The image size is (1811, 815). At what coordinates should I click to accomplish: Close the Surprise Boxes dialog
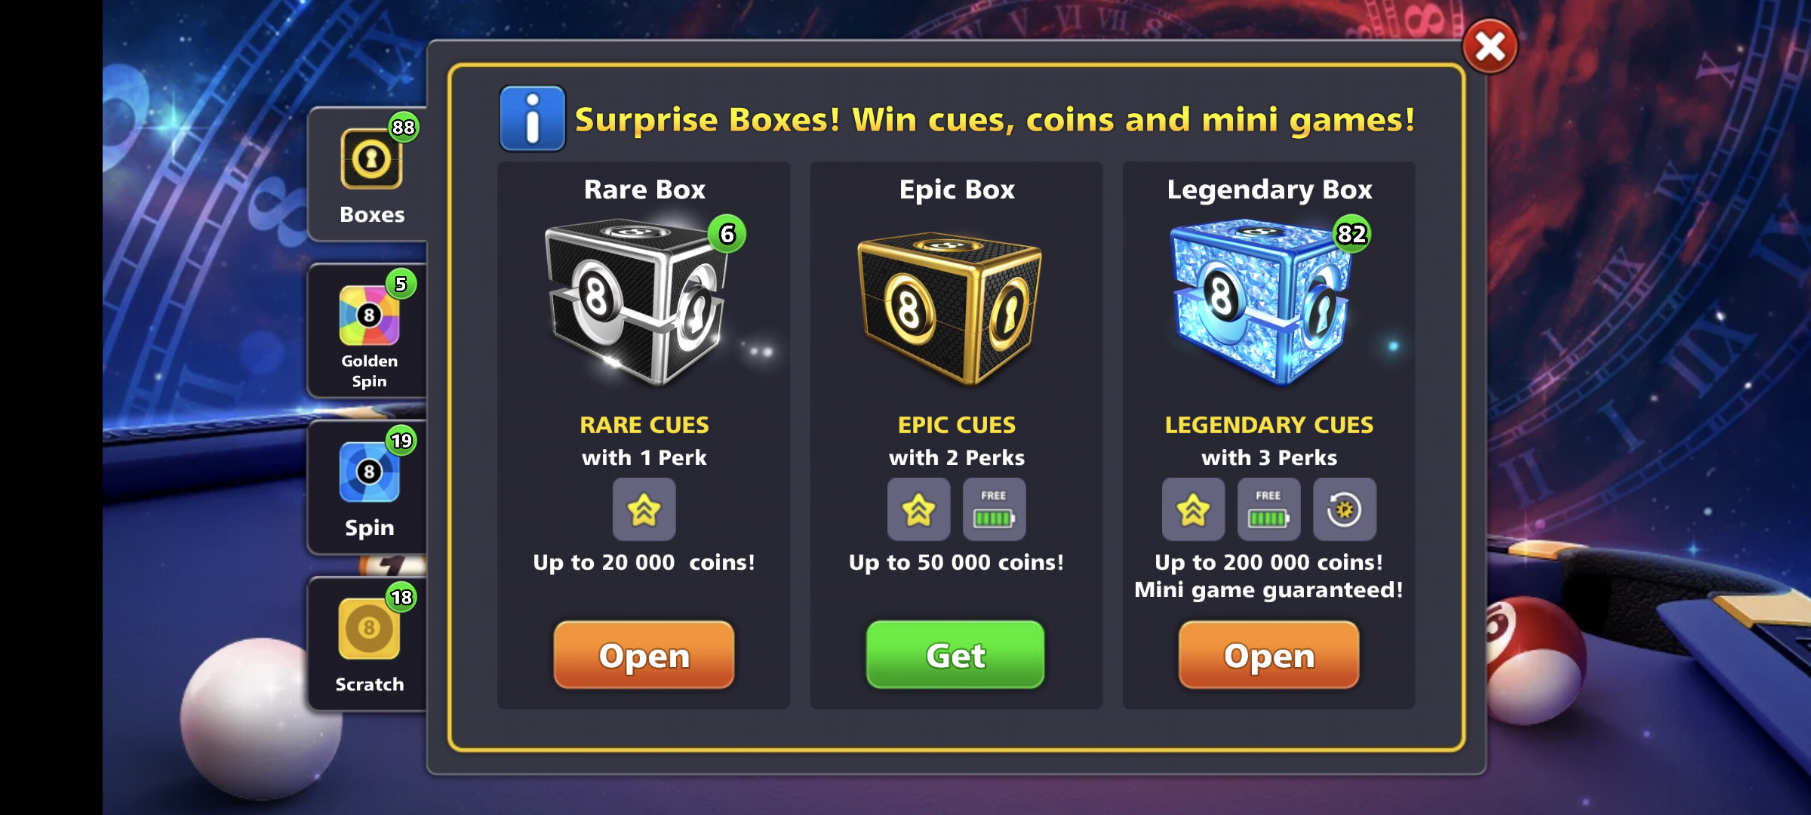[x=1489, y=46]
